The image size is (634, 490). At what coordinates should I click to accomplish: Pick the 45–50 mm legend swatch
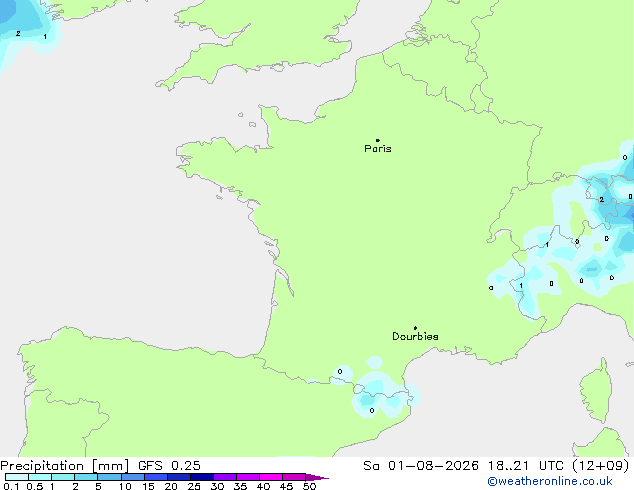coord(294,477)
